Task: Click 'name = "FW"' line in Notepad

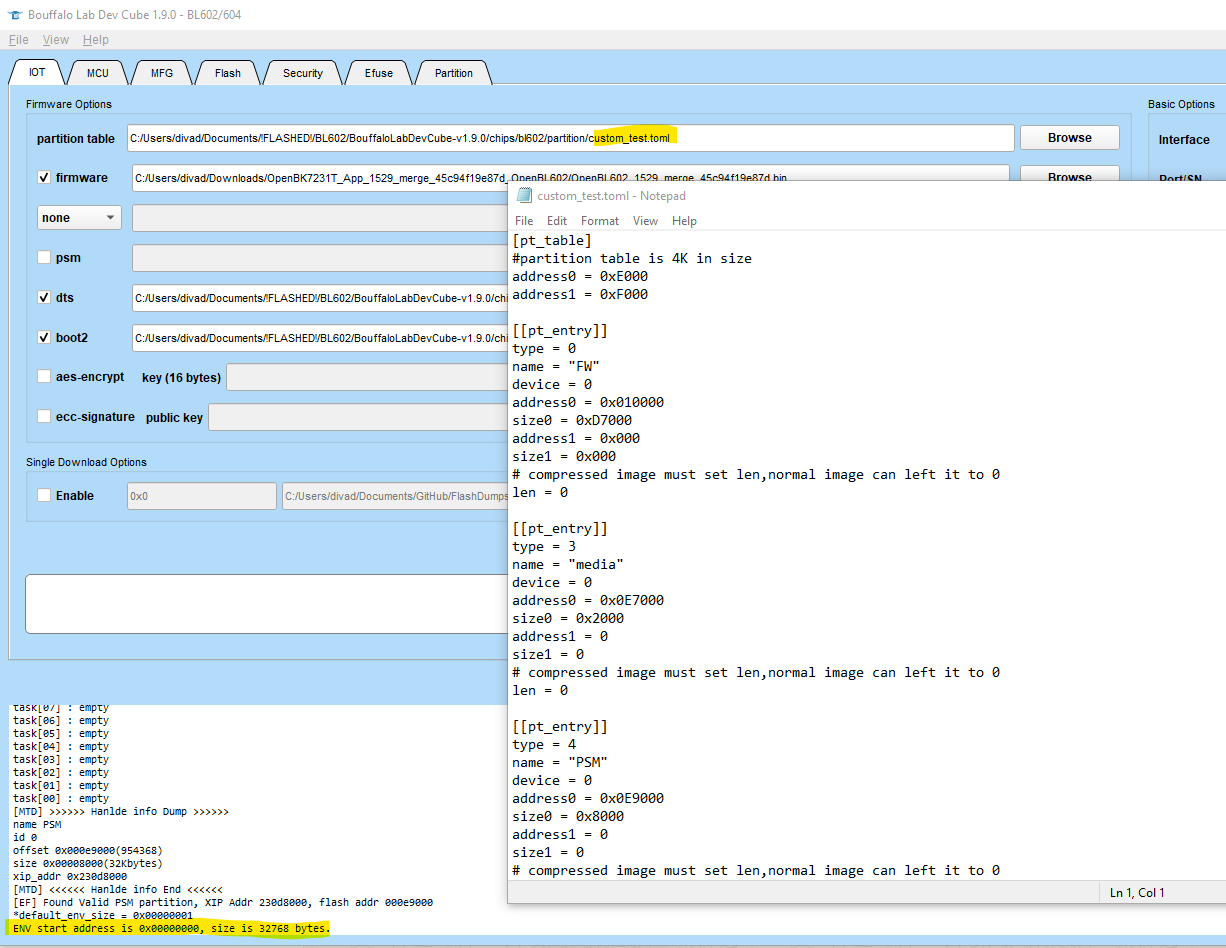Action: tap(556, 367)
